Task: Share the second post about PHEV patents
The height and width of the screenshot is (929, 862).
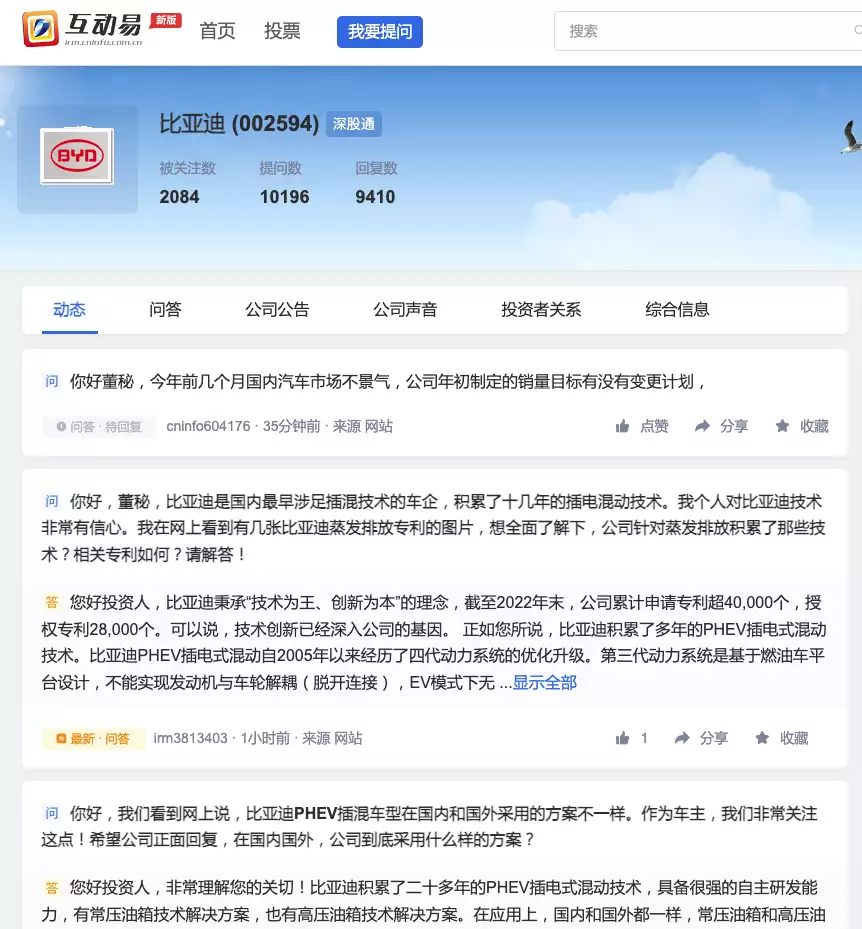Action: [x=683, y=738]
